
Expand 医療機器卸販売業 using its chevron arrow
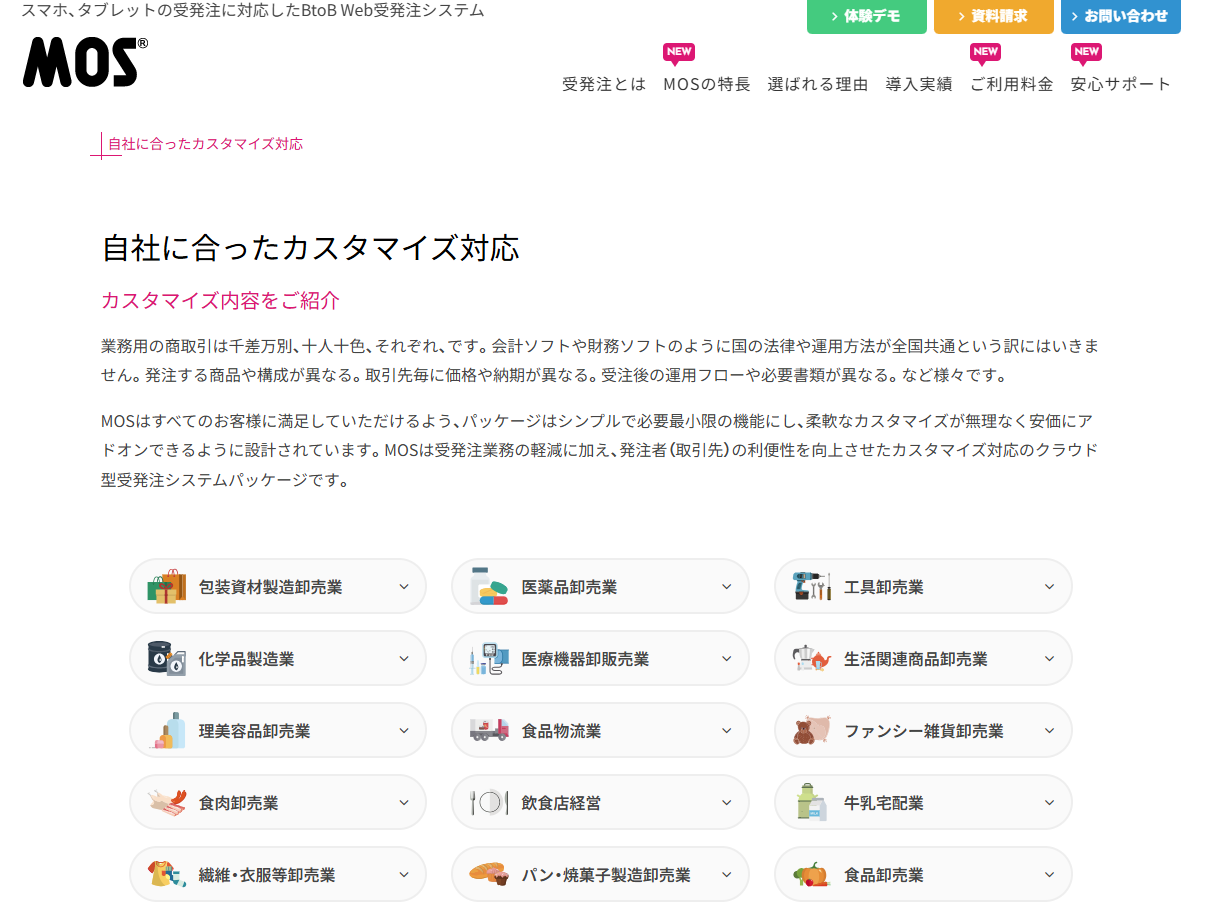[x=727, y=659]
